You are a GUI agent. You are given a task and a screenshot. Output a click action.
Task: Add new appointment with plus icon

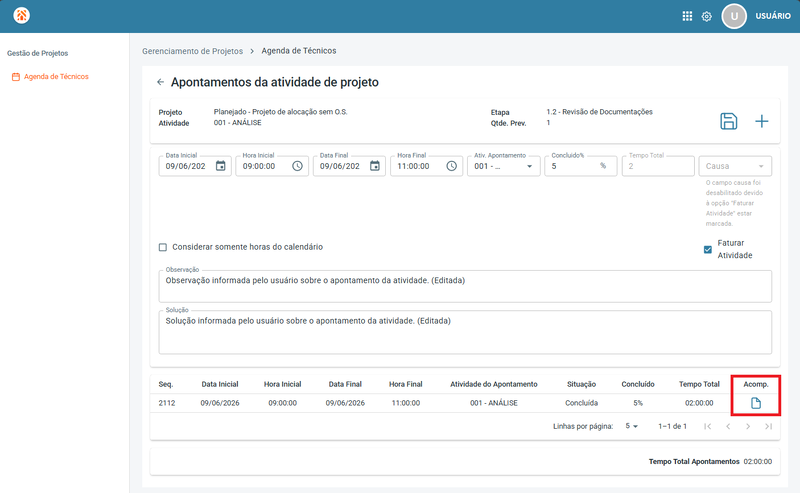pos(761,121)
